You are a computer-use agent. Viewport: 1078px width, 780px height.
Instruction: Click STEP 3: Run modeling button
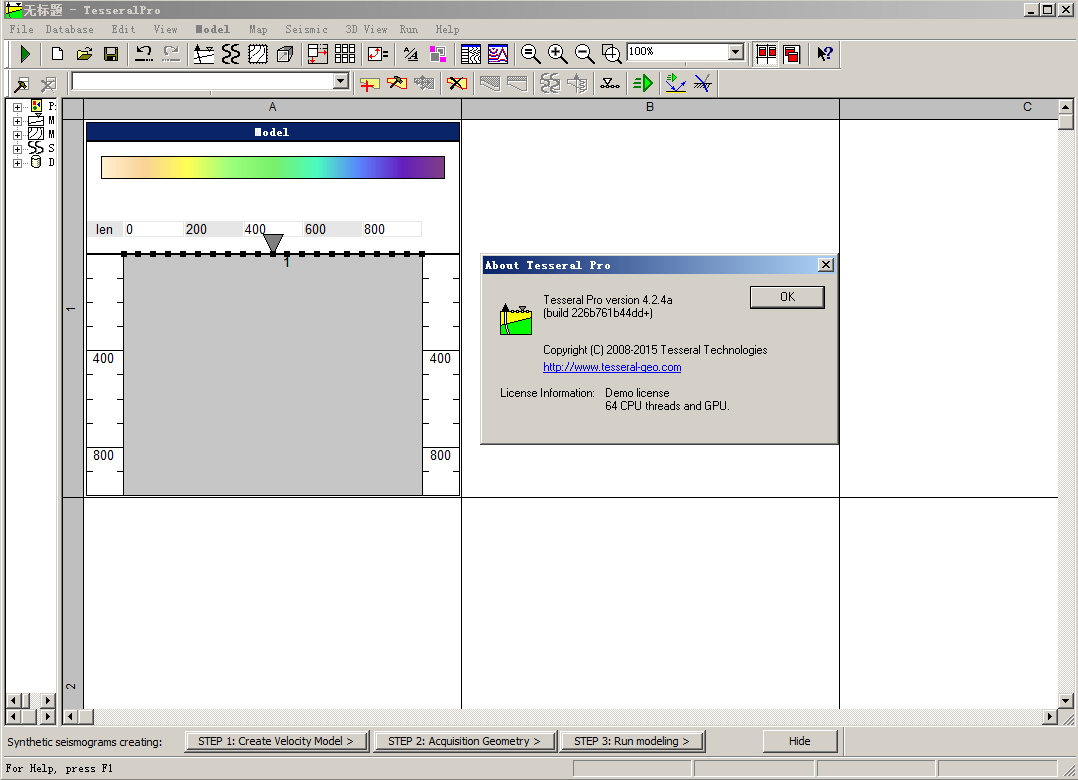(632, 741)
